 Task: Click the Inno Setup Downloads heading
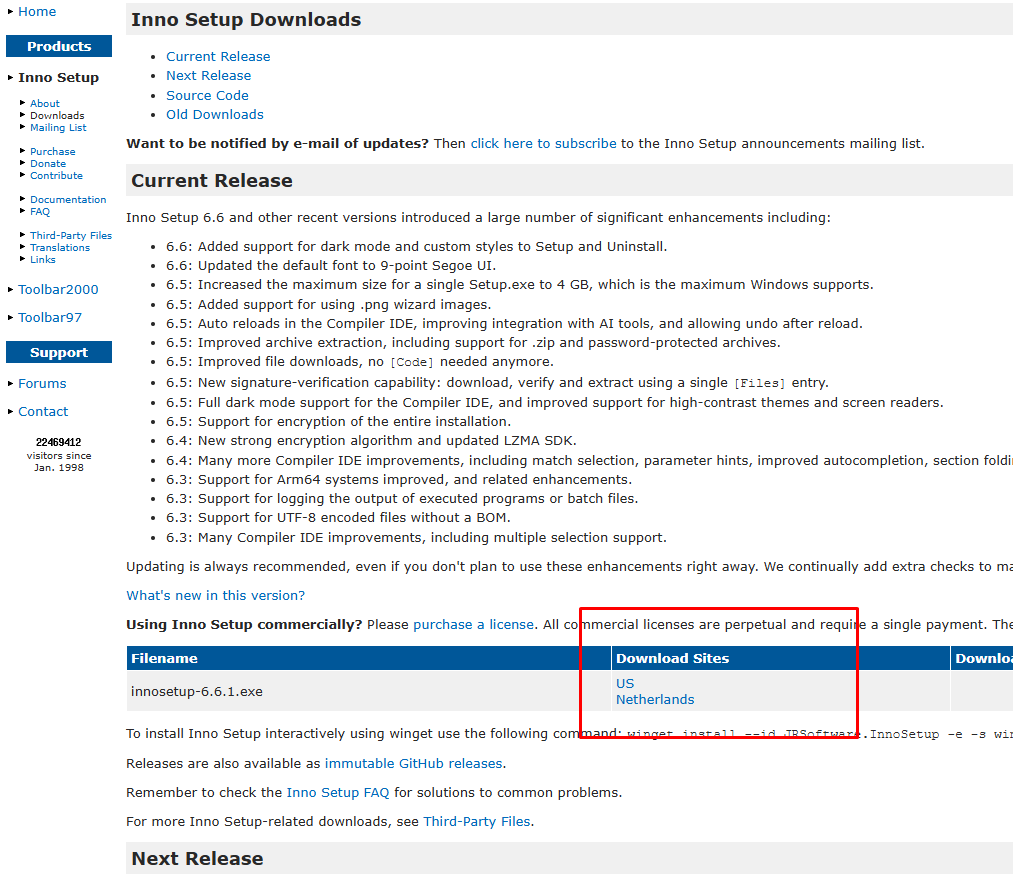coord(245,20)
